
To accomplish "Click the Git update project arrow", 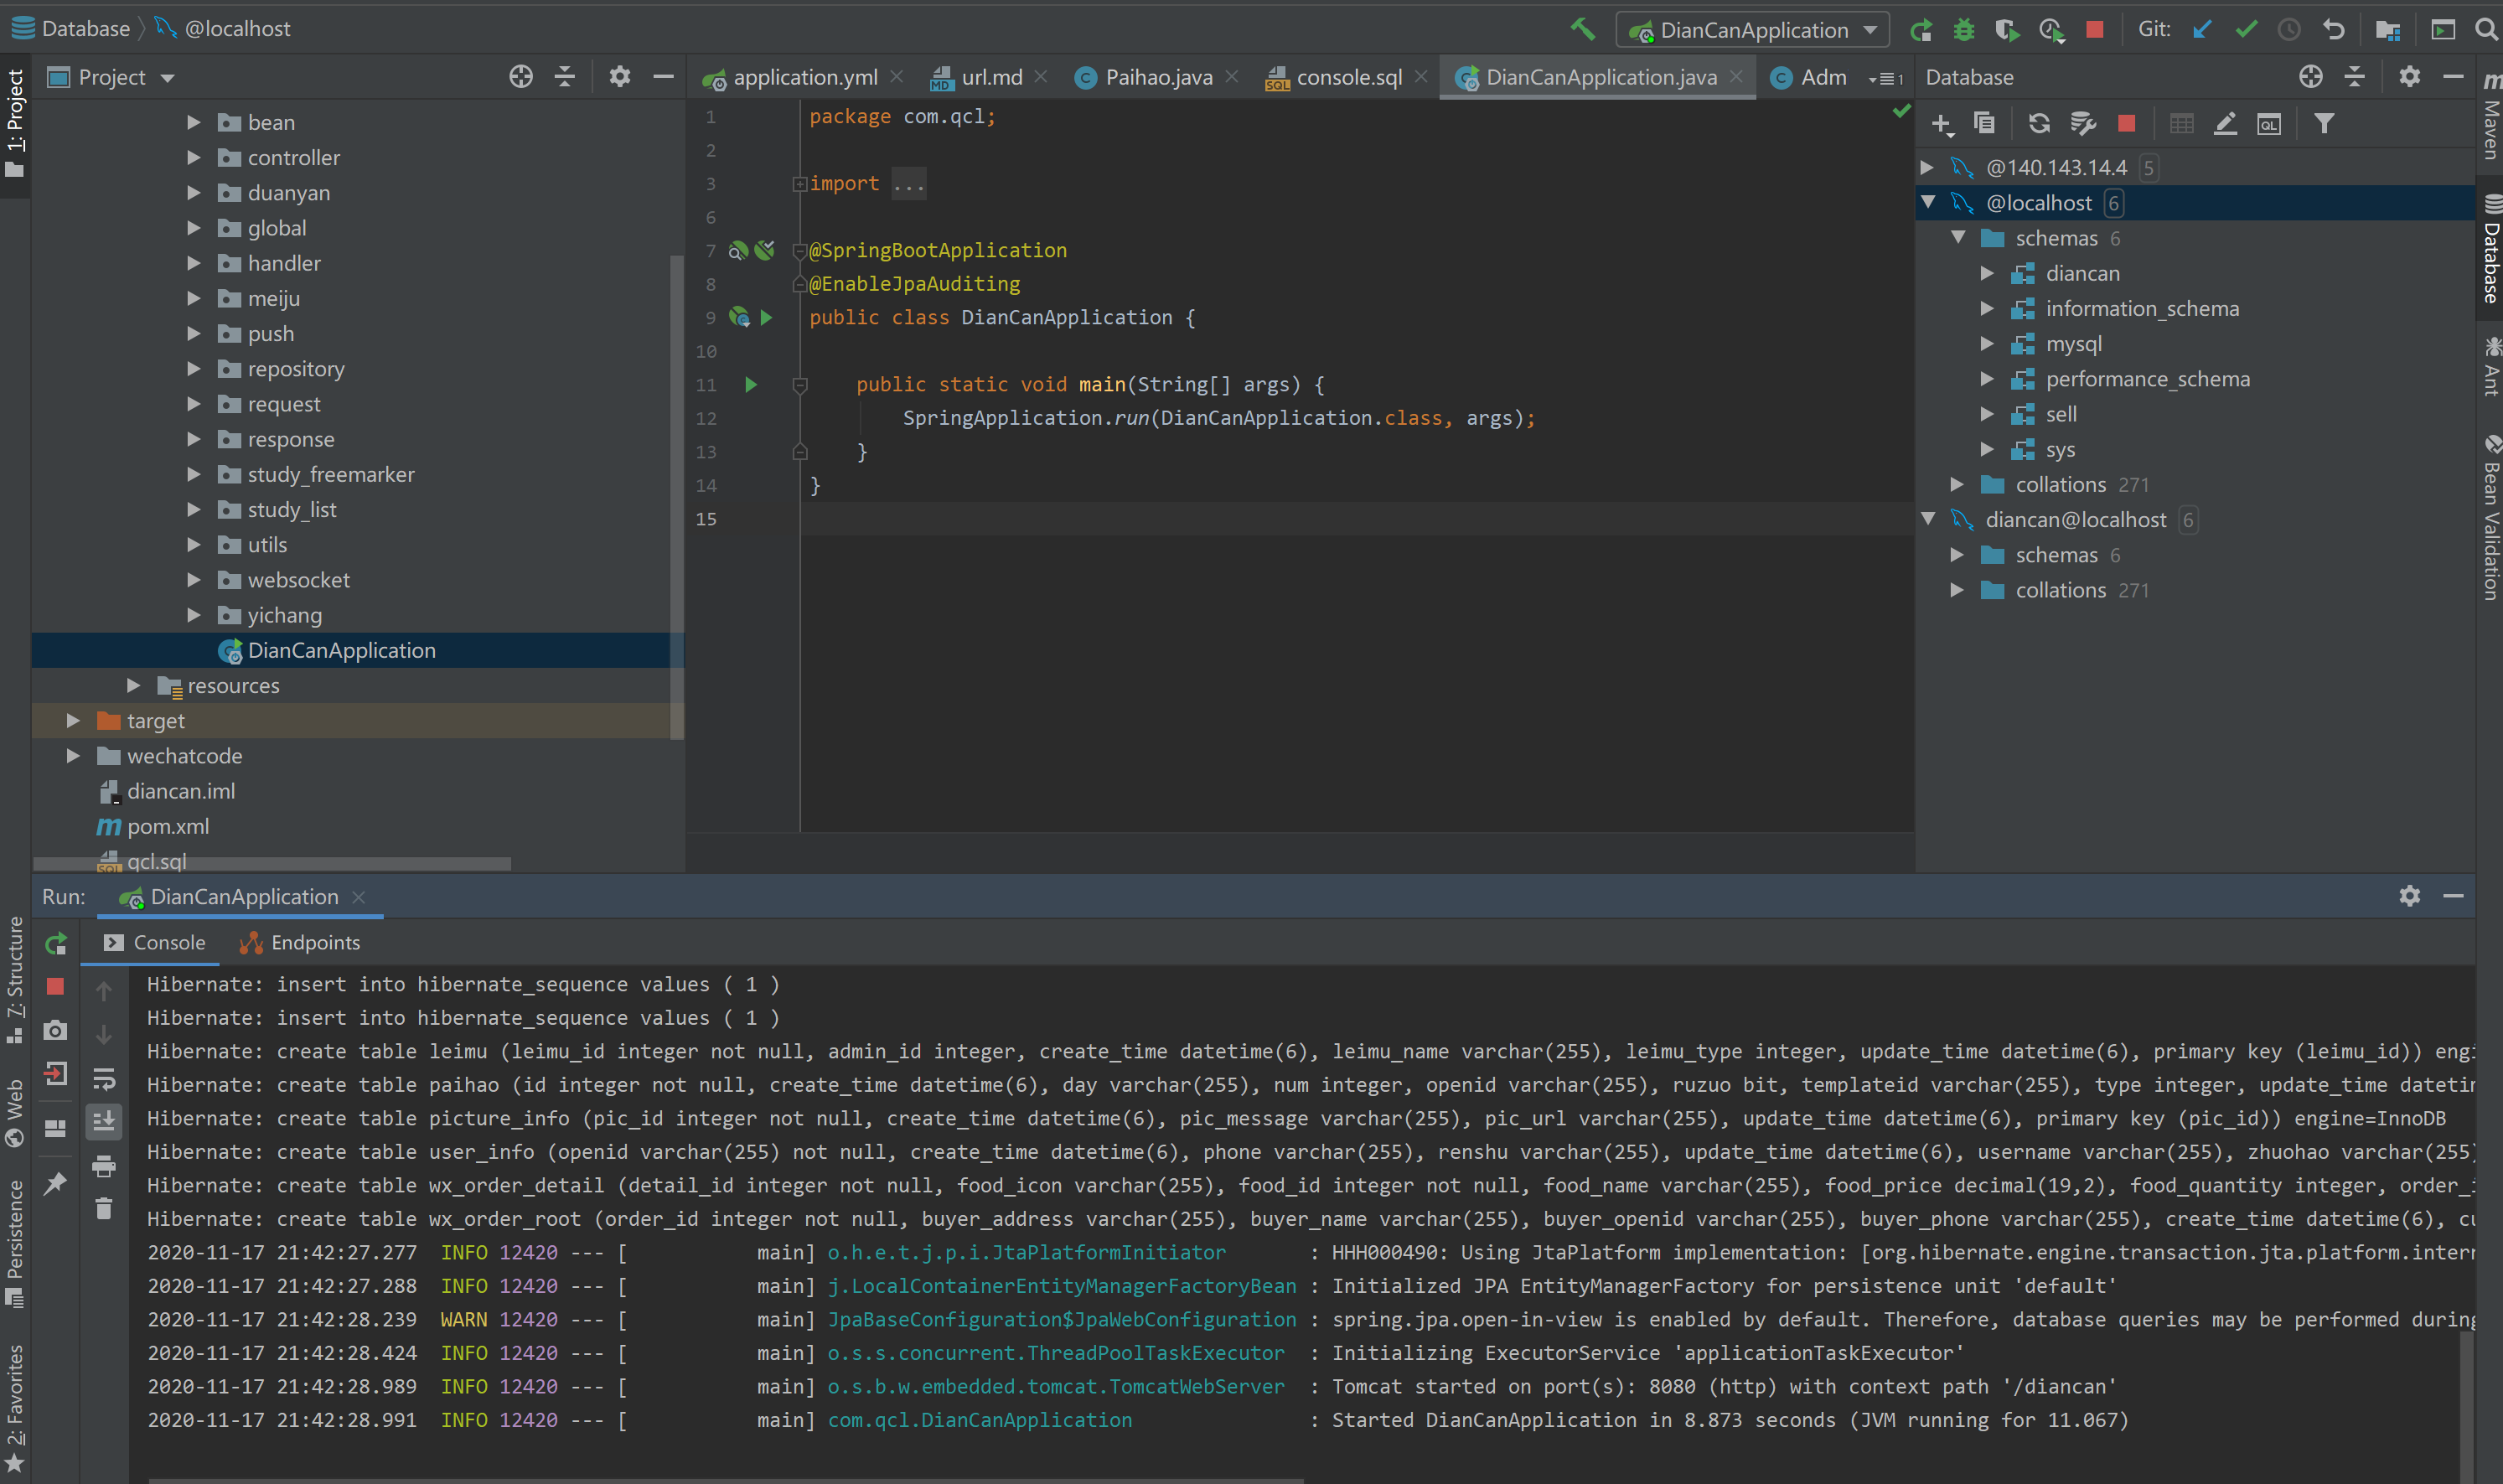I will [2202, 30].
